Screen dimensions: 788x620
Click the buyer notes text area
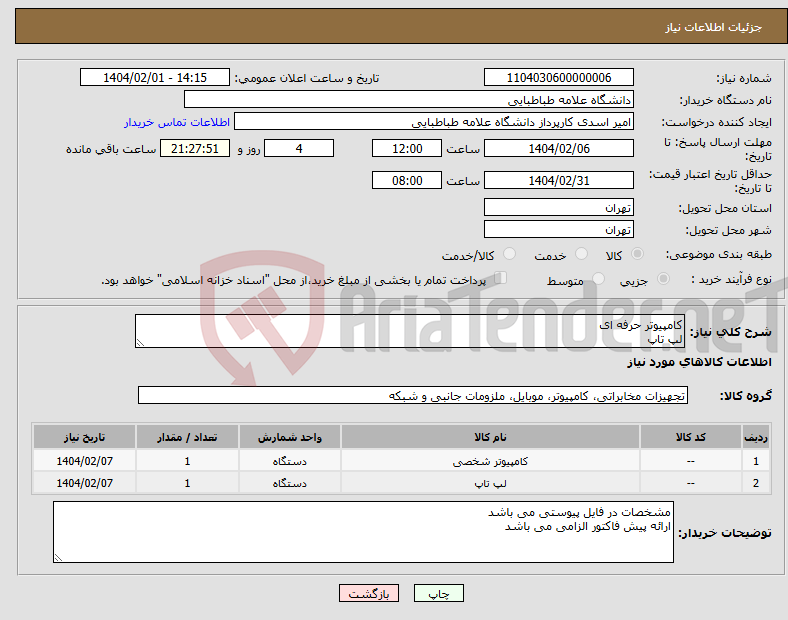363,532
